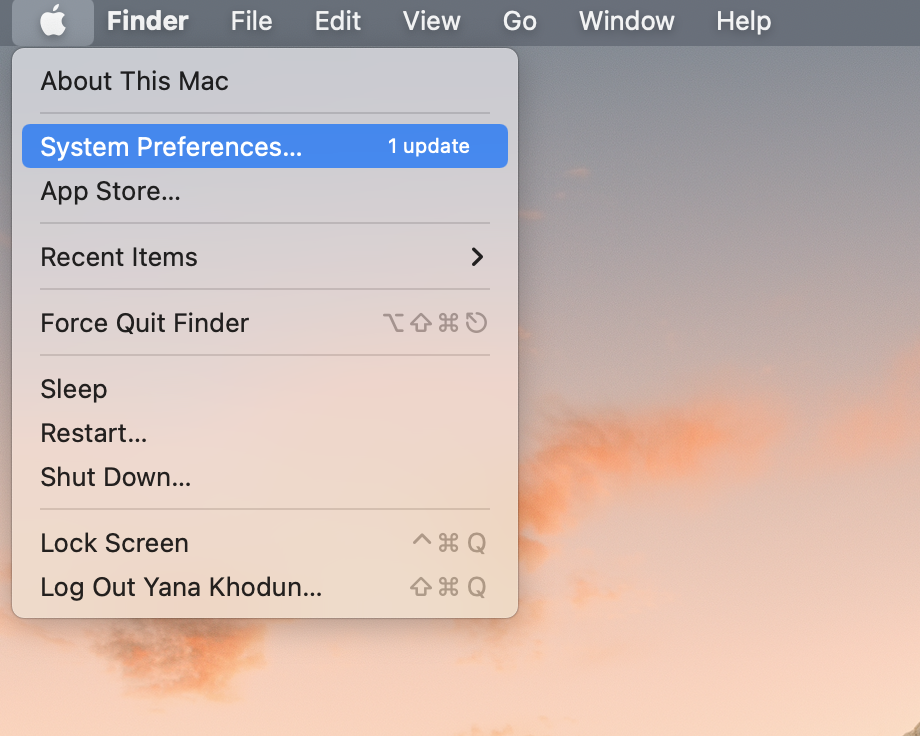Put the Mac to Sleep
The width and height of the screenshot is (920, 736).
(265, 389)
